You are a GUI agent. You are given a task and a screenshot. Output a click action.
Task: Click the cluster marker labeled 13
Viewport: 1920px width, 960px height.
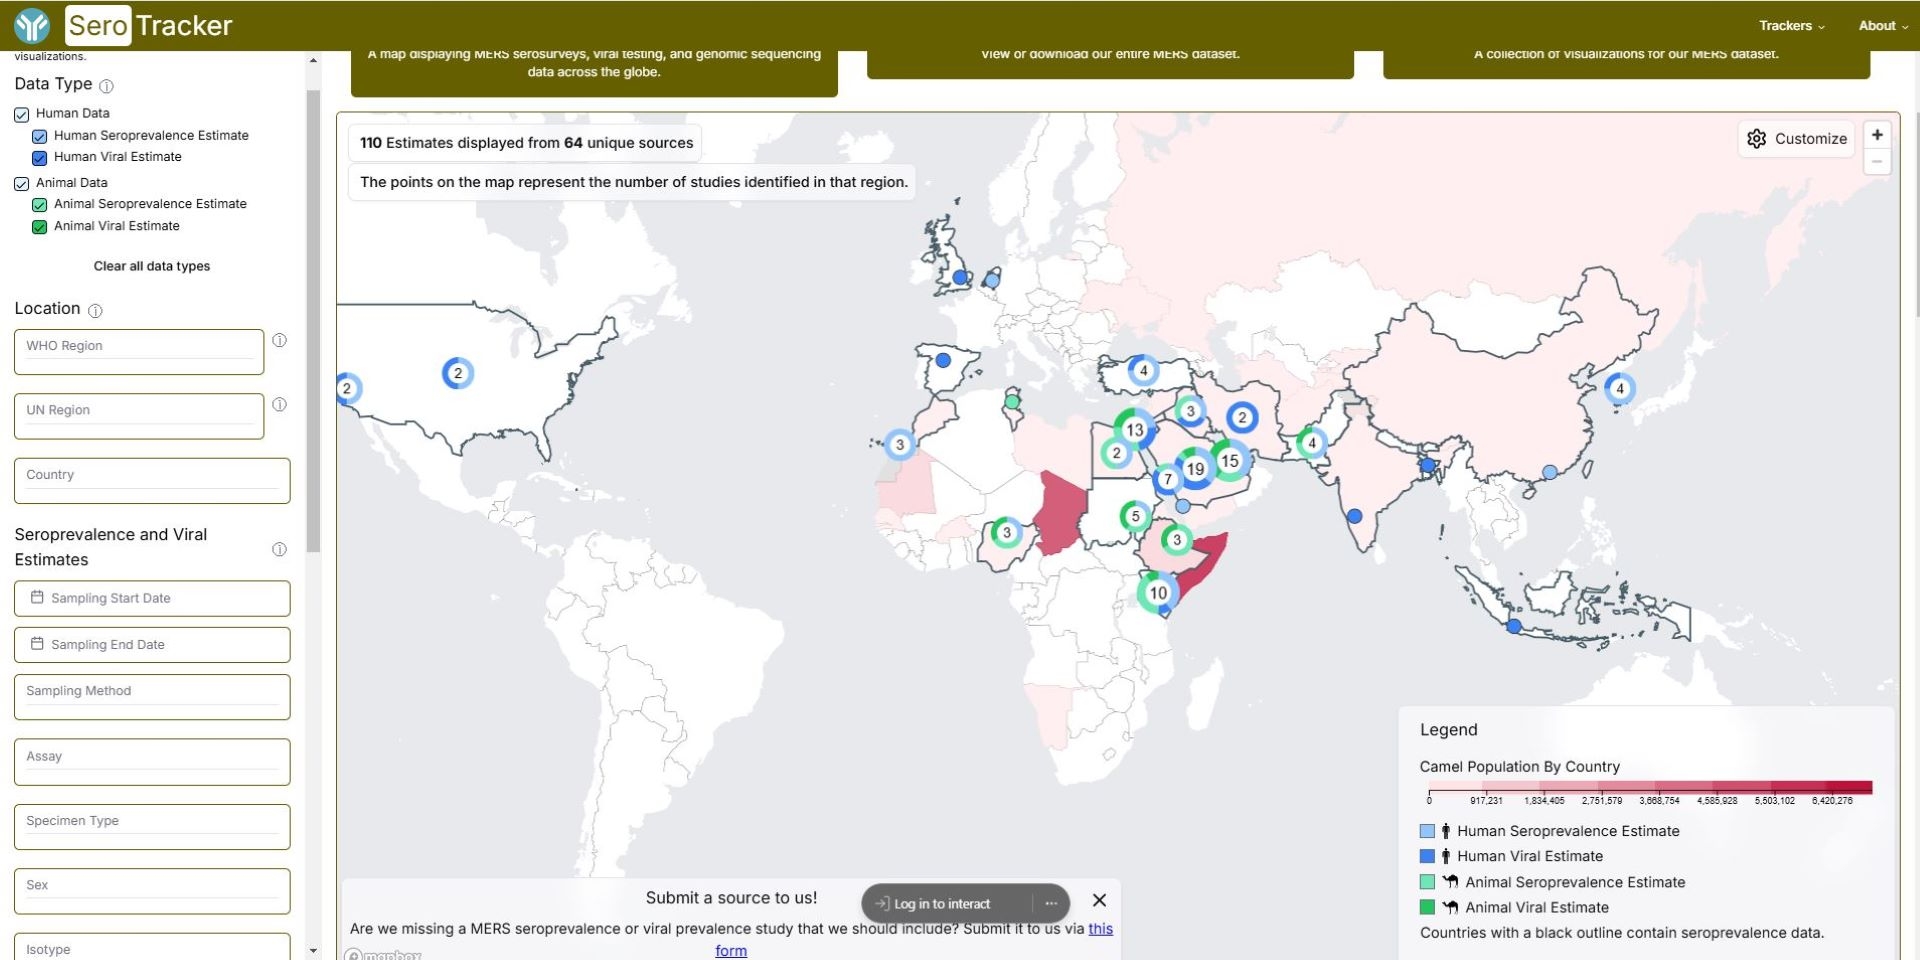(x=1134, y=429)
